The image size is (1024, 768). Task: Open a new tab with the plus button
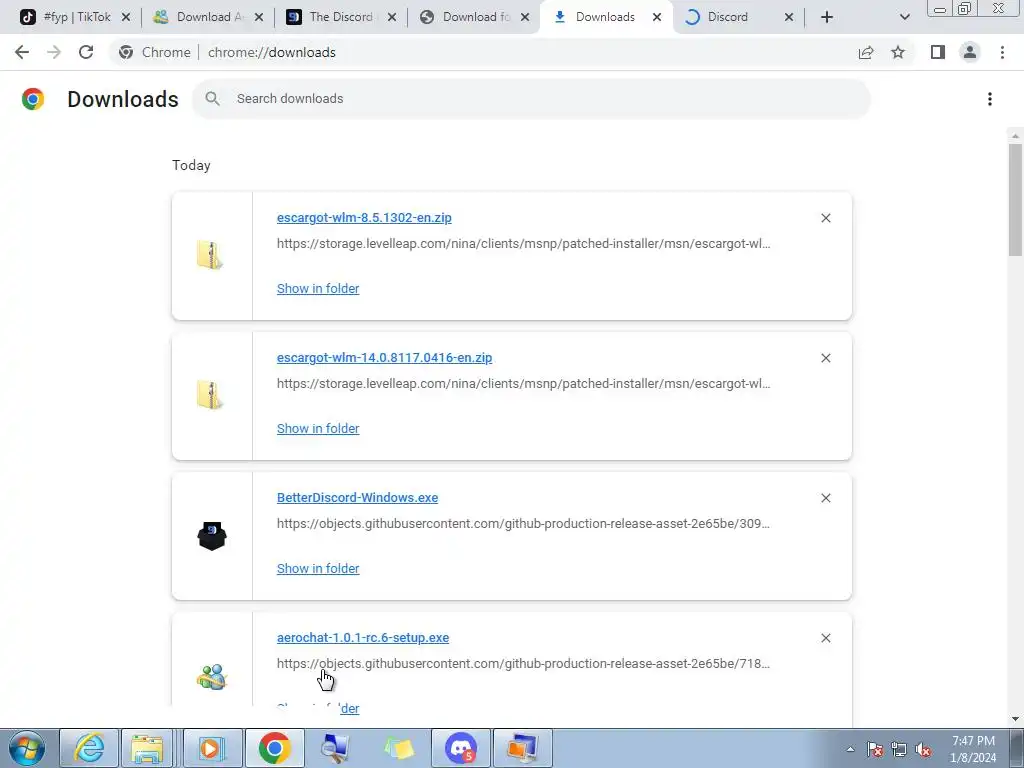click(x=827, y=17)
